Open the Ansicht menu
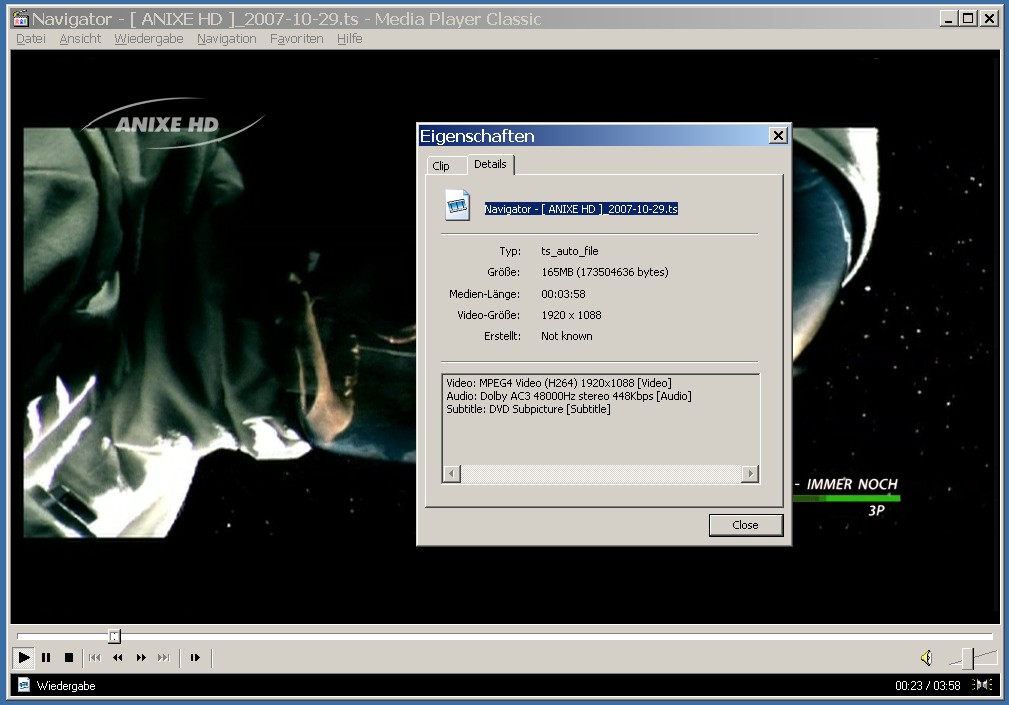The image size is (1009, 705). pos(80,39)
